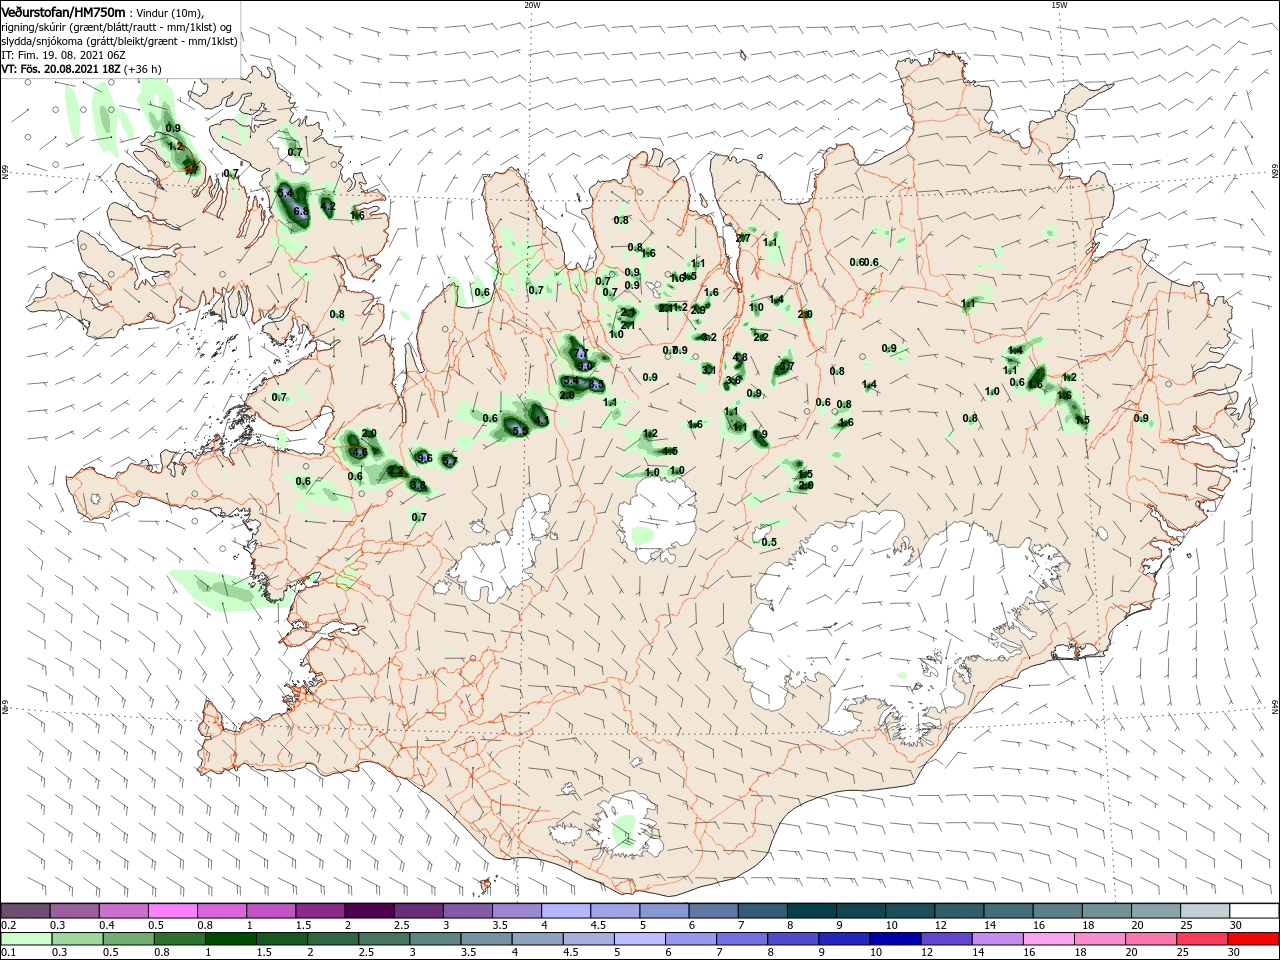Click the 3.6 precipitation value
Screen dimensions: 1280x960
coord(733,380)
